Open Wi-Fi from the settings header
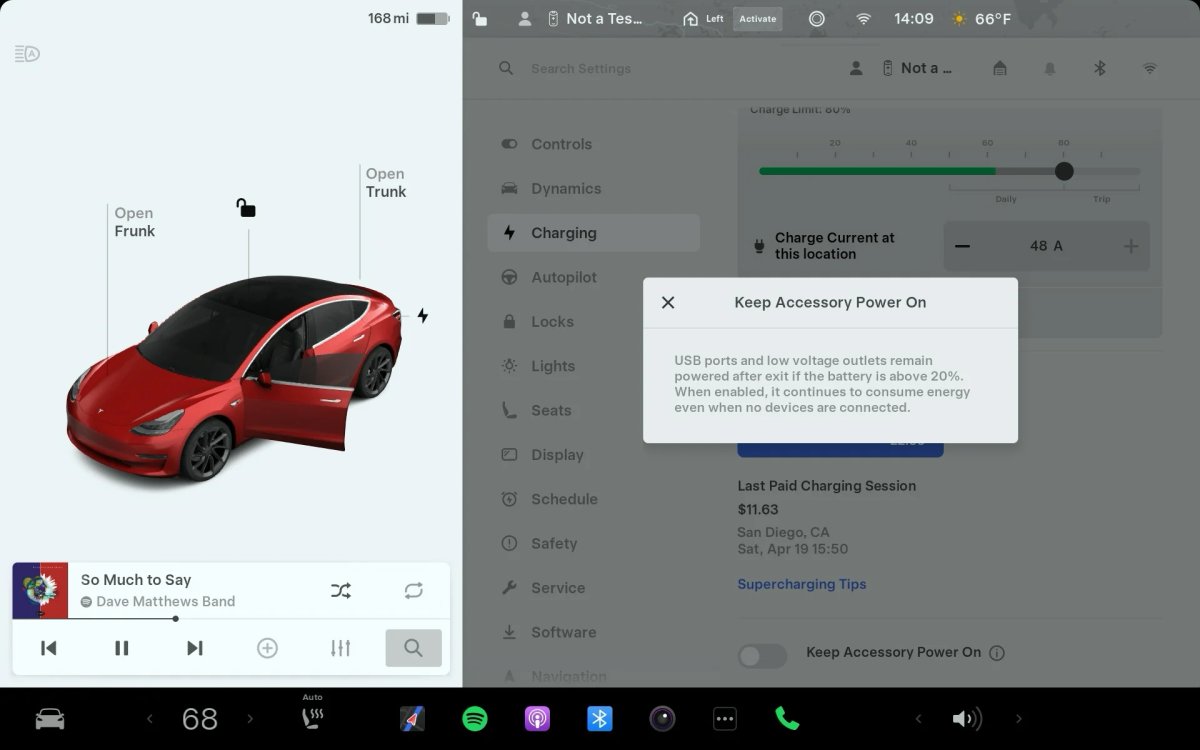 pos(1150,68)
